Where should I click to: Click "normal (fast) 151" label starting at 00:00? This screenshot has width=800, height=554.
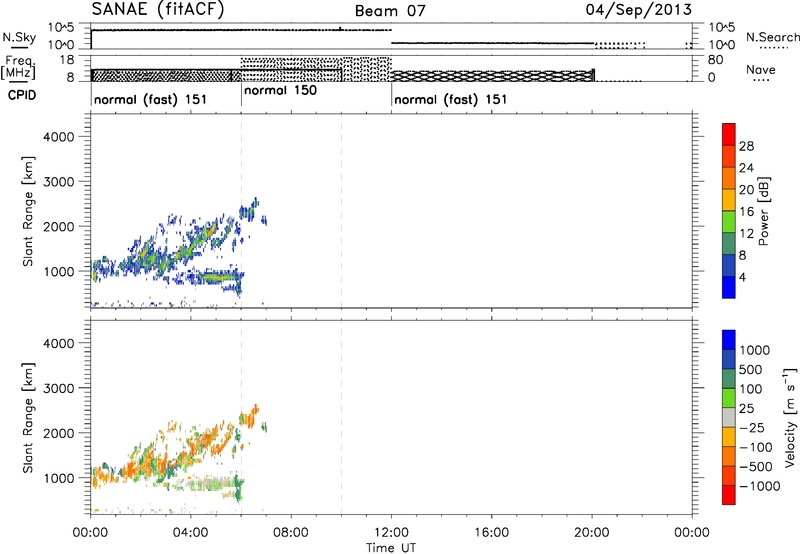[x=151, y=99]
